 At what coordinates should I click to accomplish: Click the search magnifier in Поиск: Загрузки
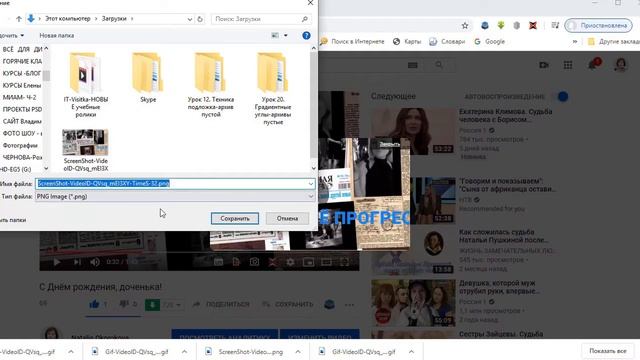(304, 19)
